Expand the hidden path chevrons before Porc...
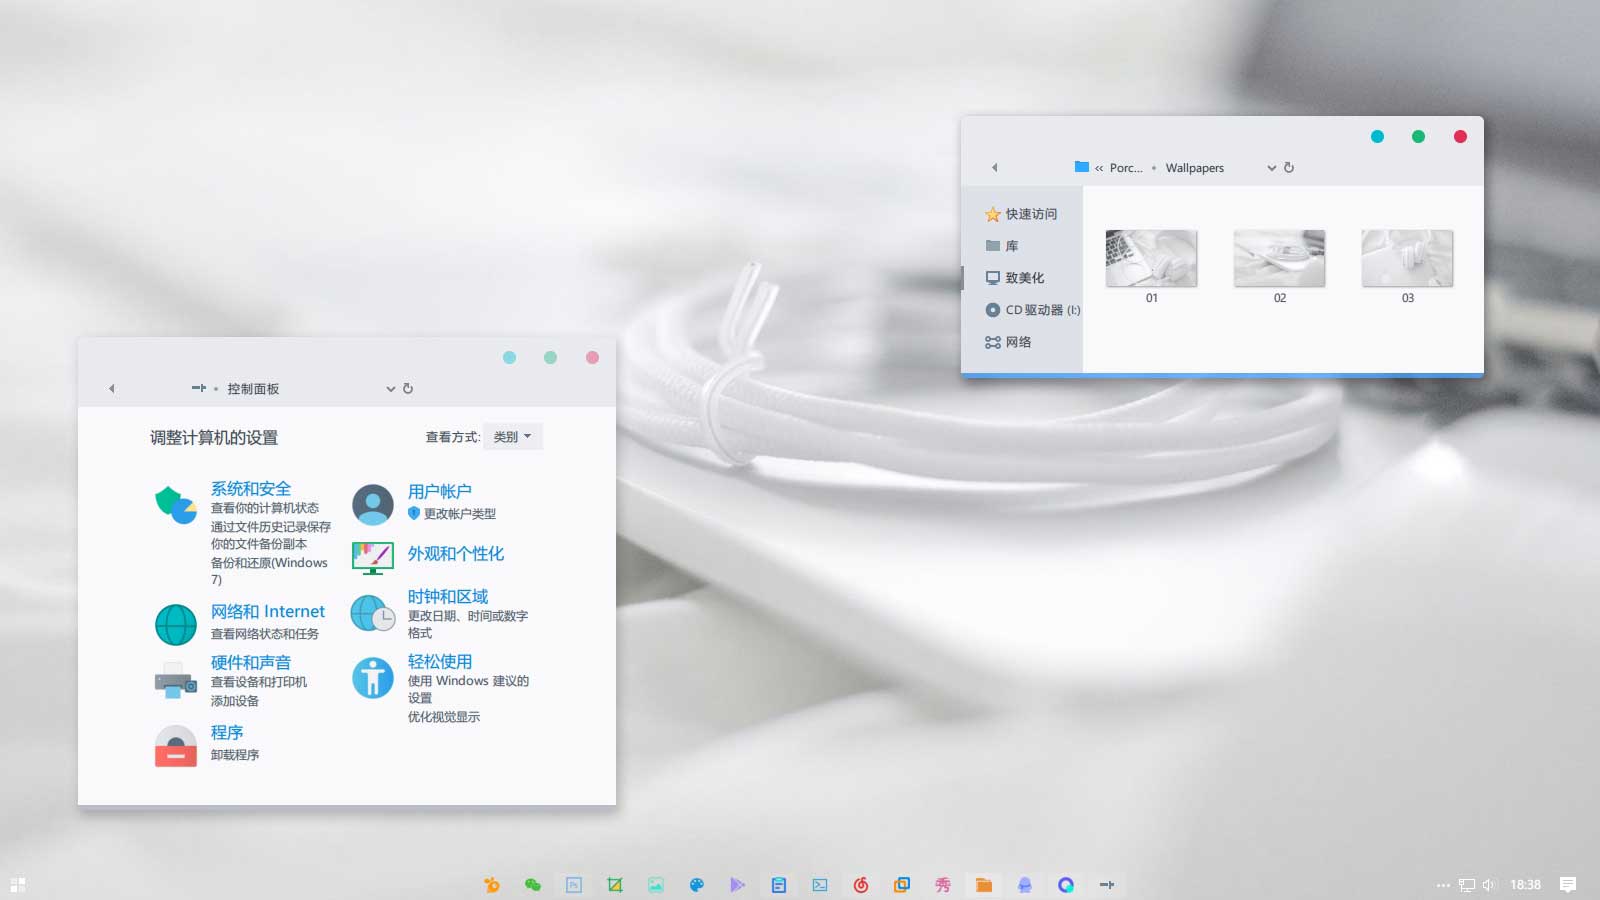This screenshot has width=1600, height=900. [1099, 168]
